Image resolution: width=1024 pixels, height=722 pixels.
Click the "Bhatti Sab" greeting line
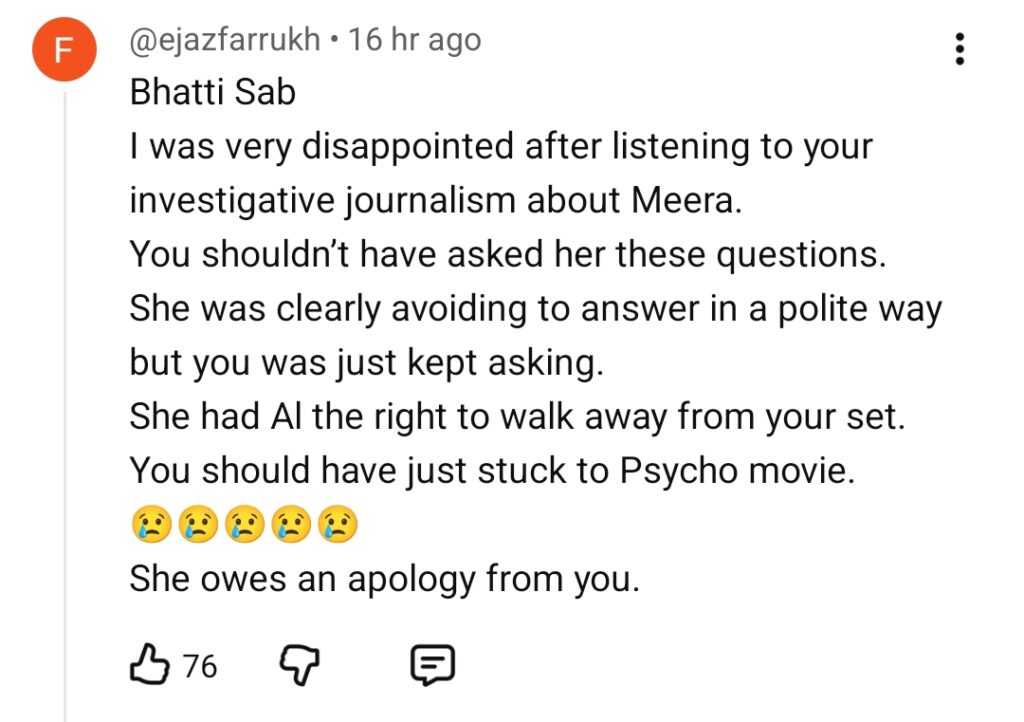coord(212,93)
